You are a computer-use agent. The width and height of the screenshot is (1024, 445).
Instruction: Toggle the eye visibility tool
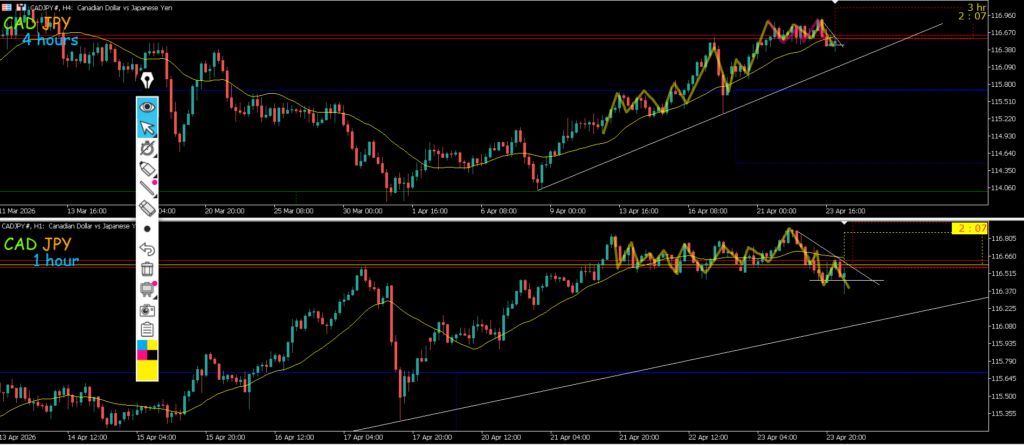147,106
